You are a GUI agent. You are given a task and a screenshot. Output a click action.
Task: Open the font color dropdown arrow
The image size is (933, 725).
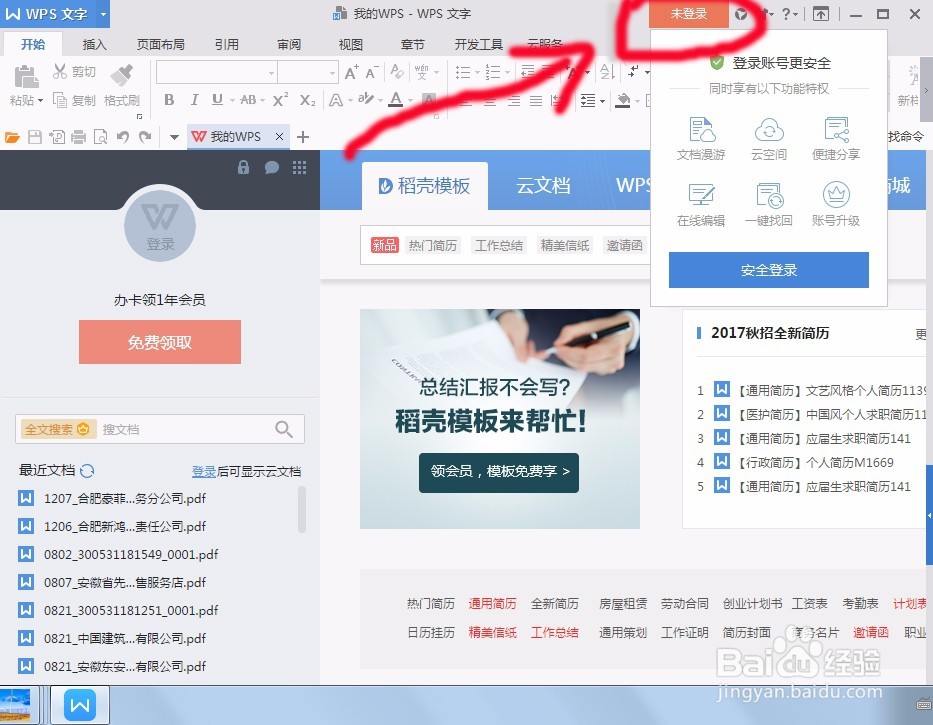pos(411,101)
